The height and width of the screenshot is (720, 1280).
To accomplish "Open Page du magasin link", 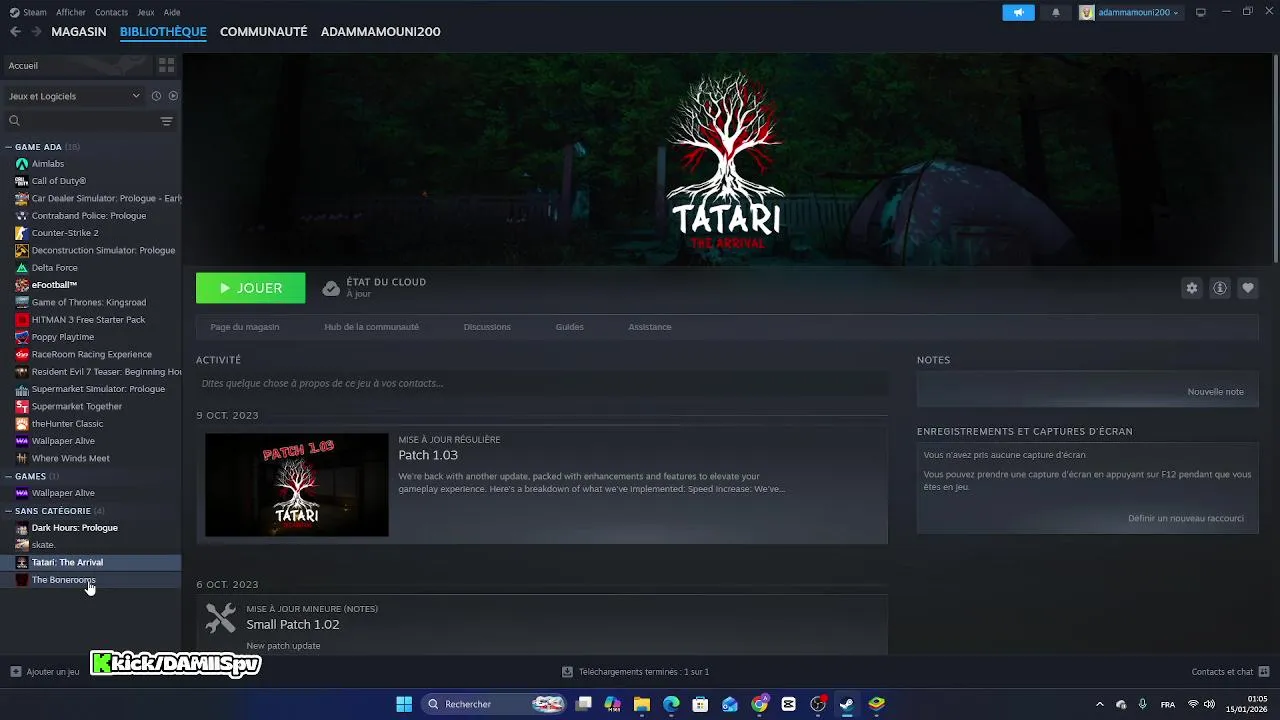I will coord(245,327).
